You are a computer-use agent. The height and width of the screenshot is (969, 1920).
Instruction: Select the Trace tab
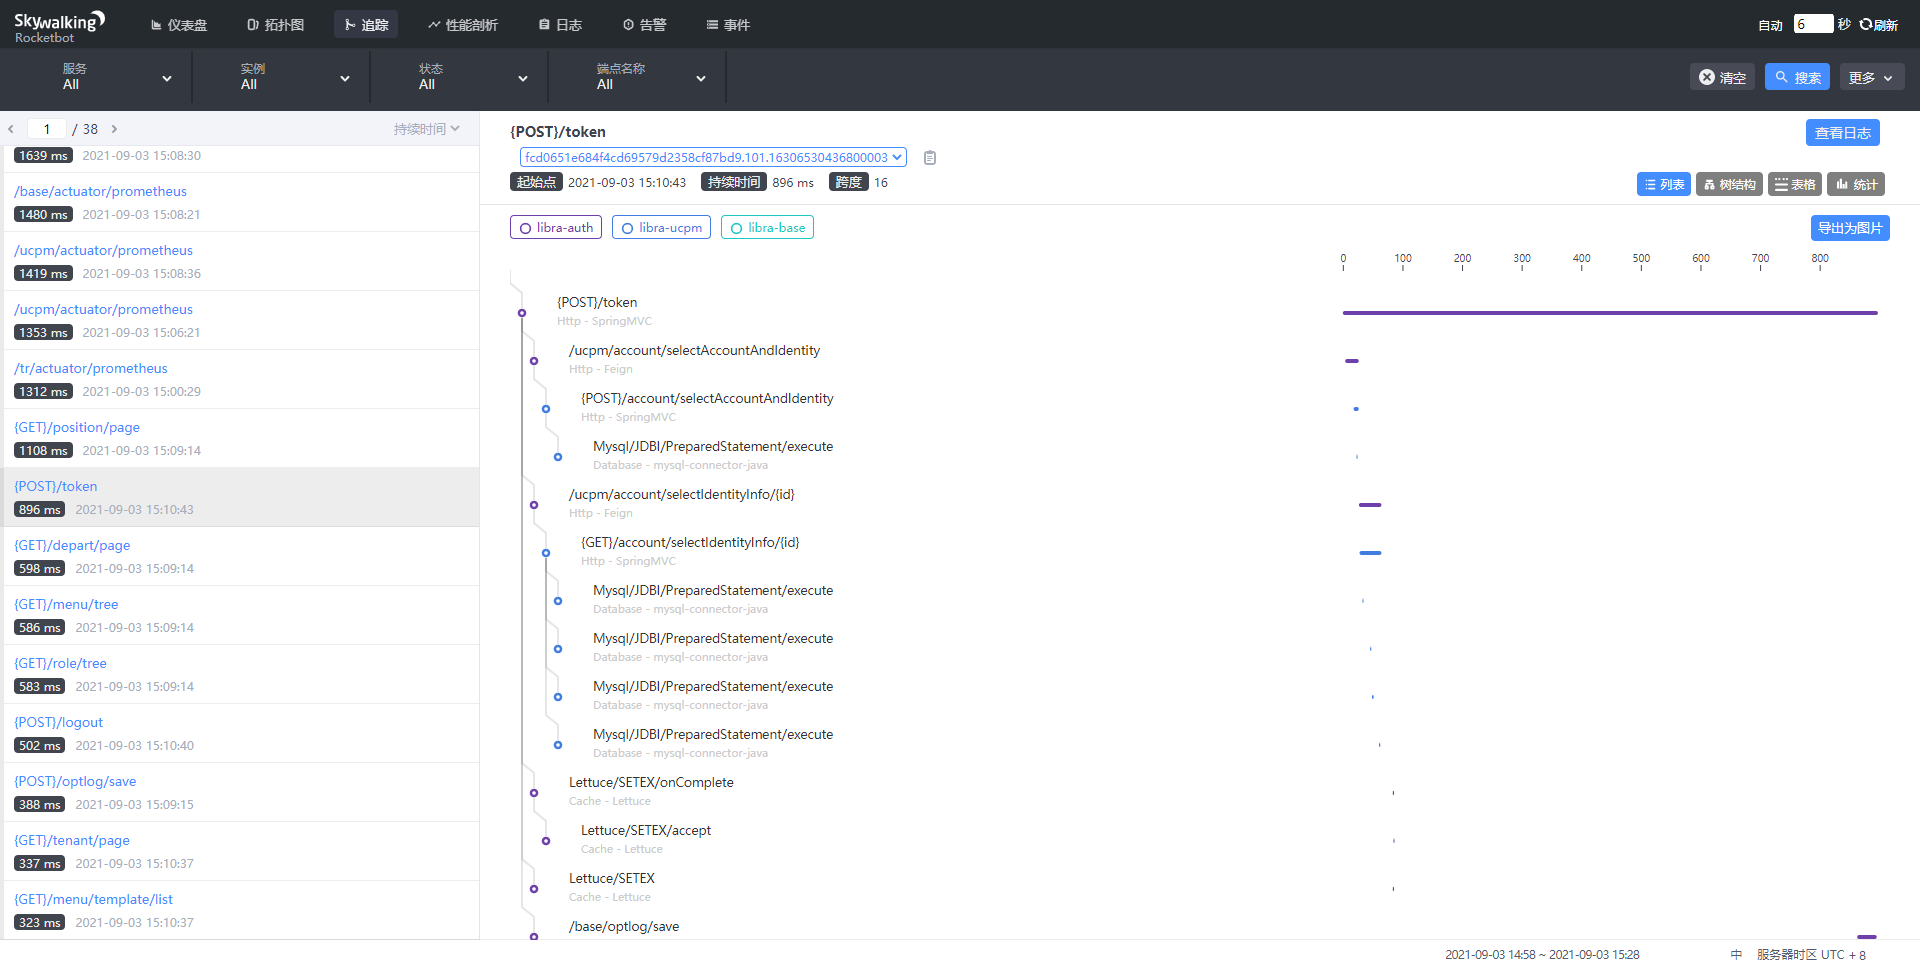click(x=366, y=25)
